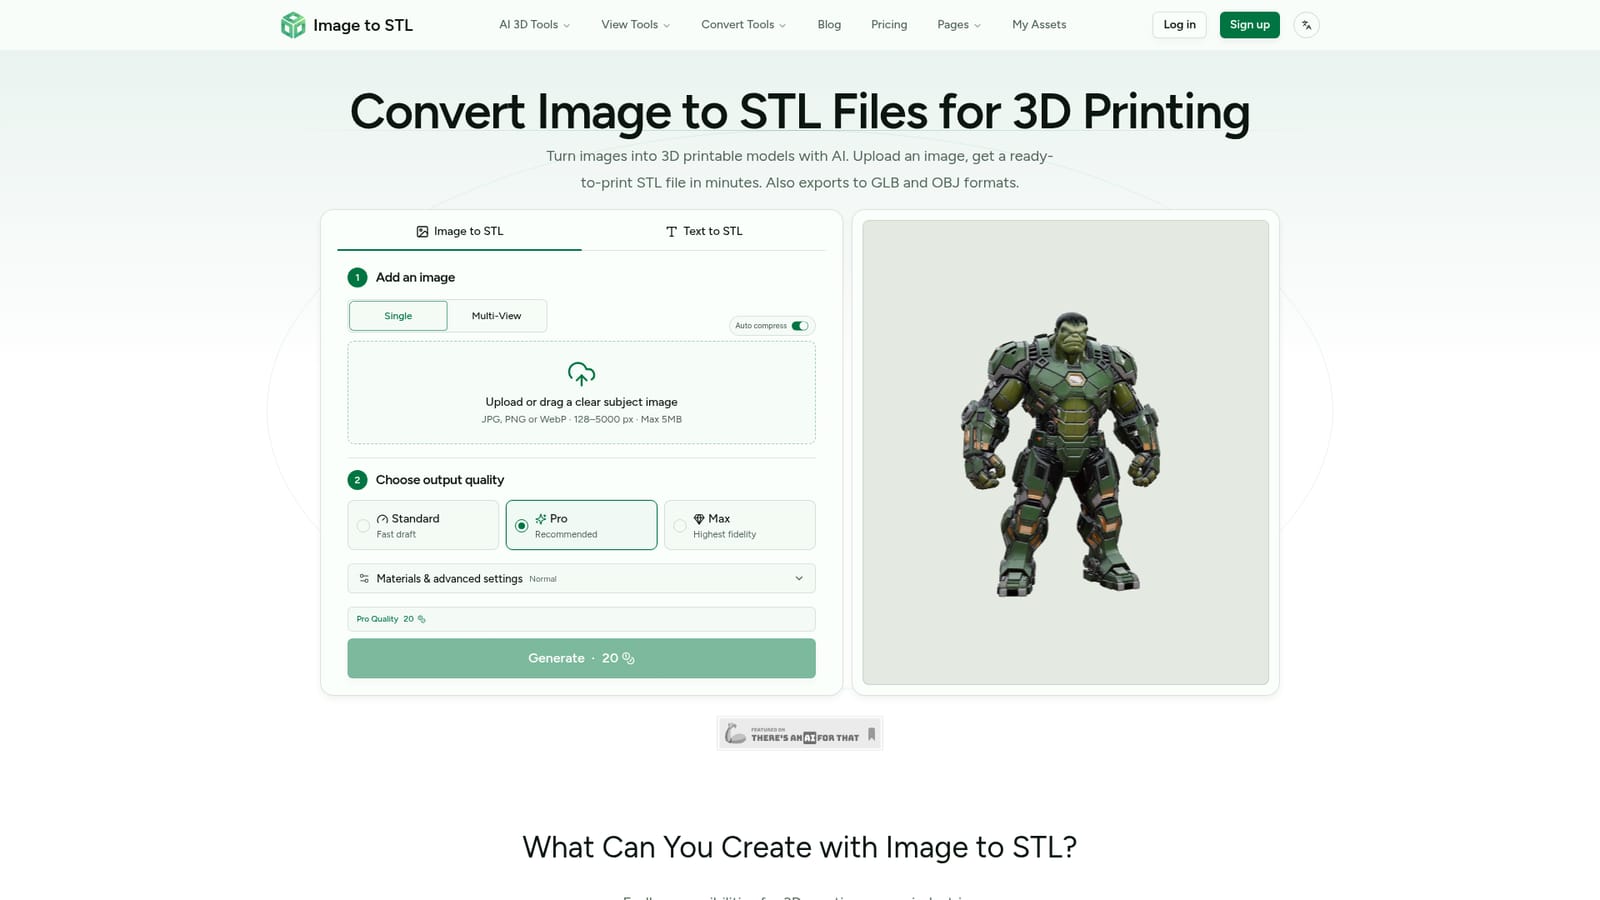Screen dimensions: 1600x900
Task: Click the cloud upload icon
Action: [581, 374]
